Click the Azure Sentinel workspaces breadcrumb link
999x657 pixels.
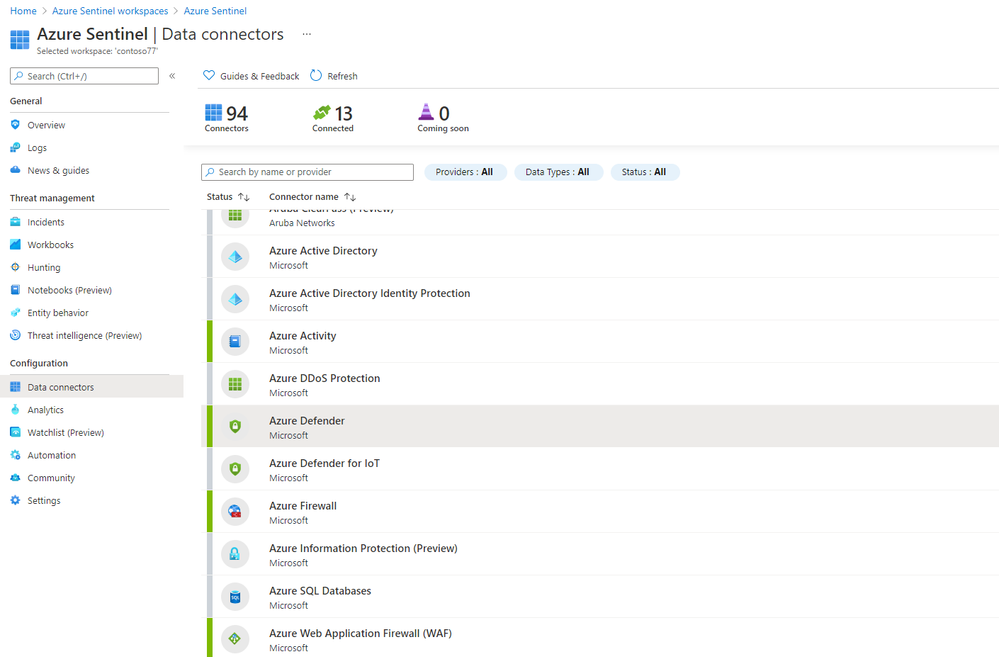(110, 11)
